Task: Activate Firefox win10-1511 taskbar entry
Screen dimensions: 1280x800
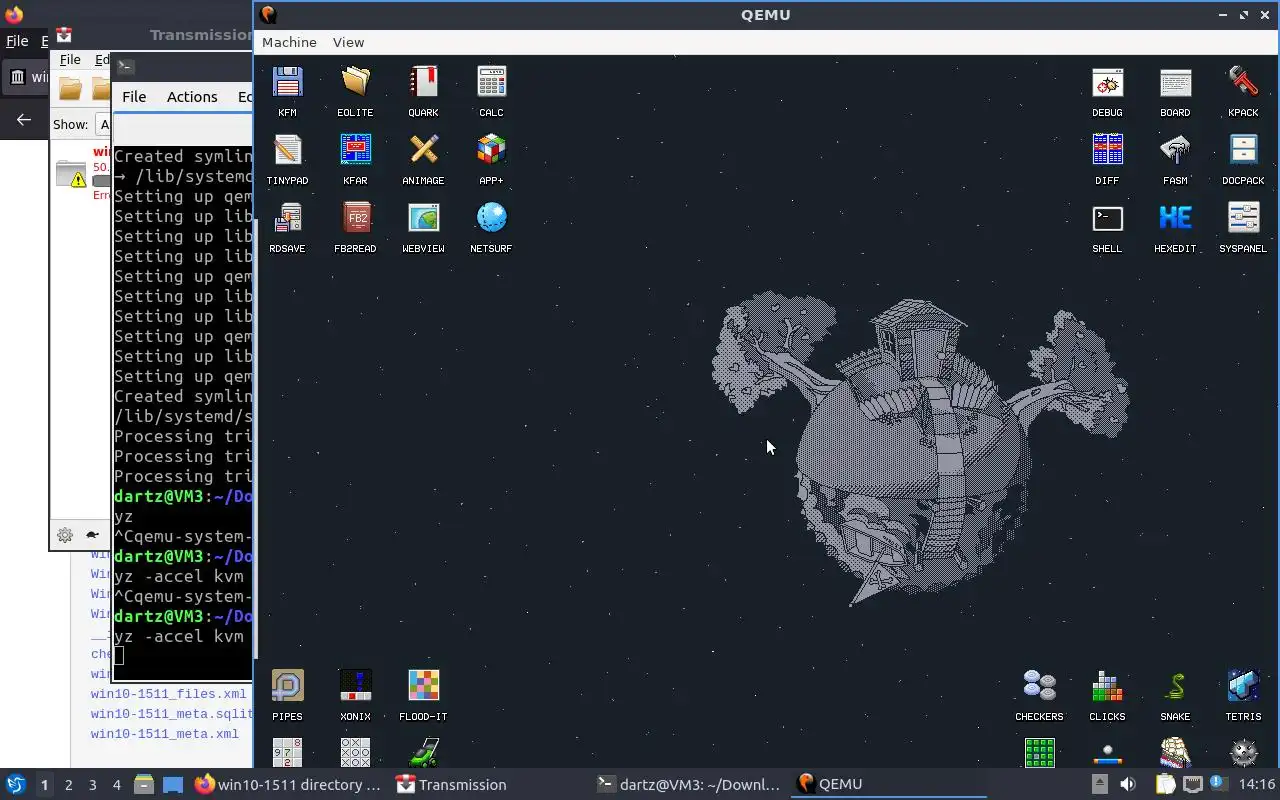Action: pyautogui.click(x=288, y=785)
